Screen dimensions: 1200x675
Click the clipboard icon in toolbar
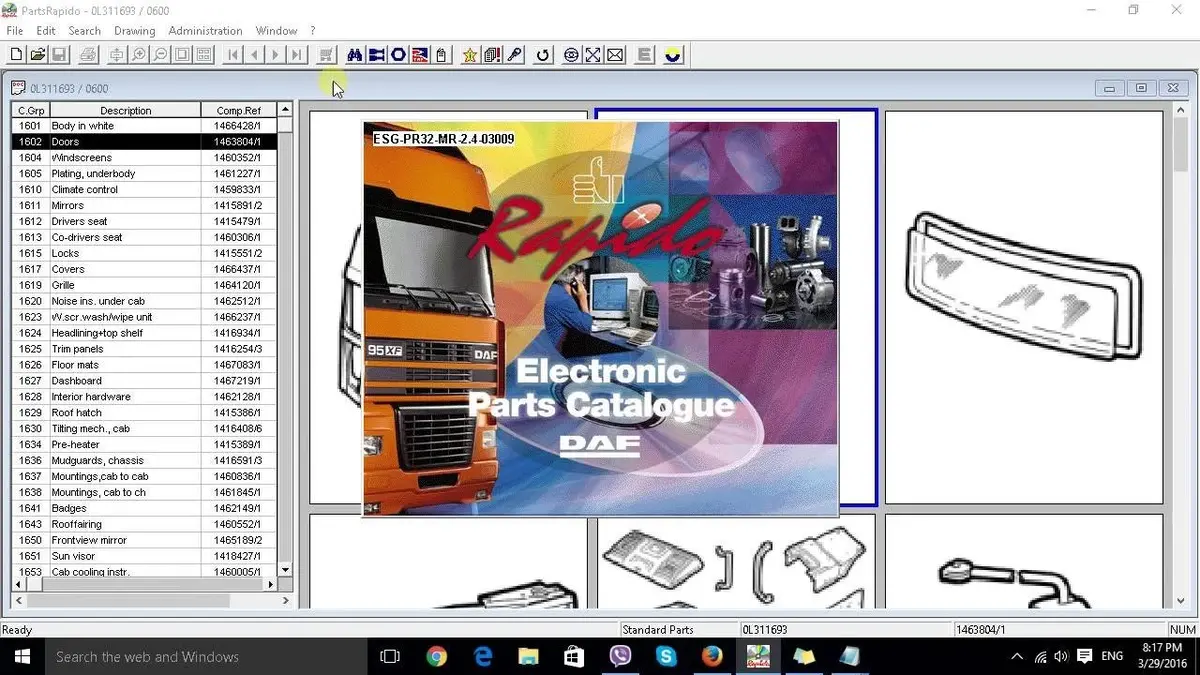441,55
